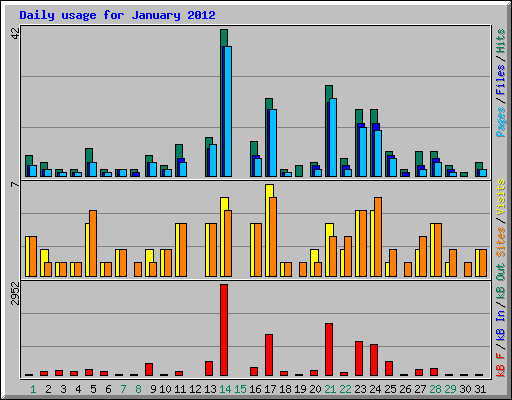This screenshot has width=512, height=400.
Task: Select day label 30 on x-axis
Action: (x=465, y=389)
